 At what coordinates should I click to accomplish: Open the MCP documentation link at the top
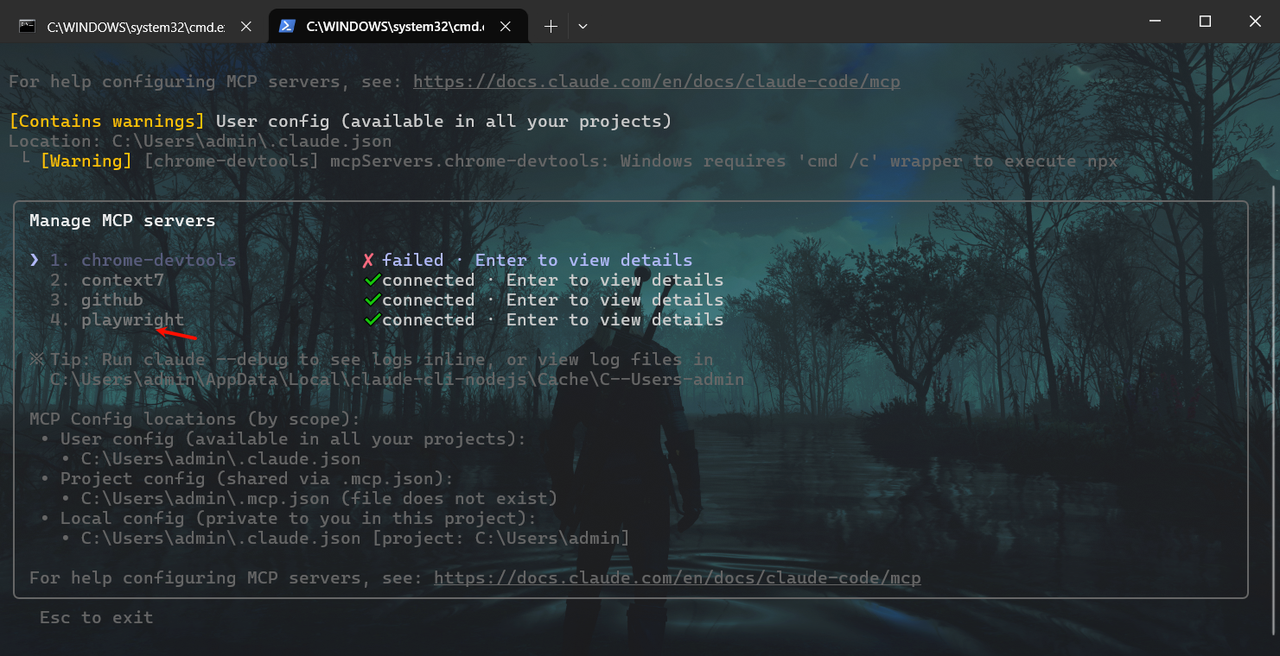656,81
